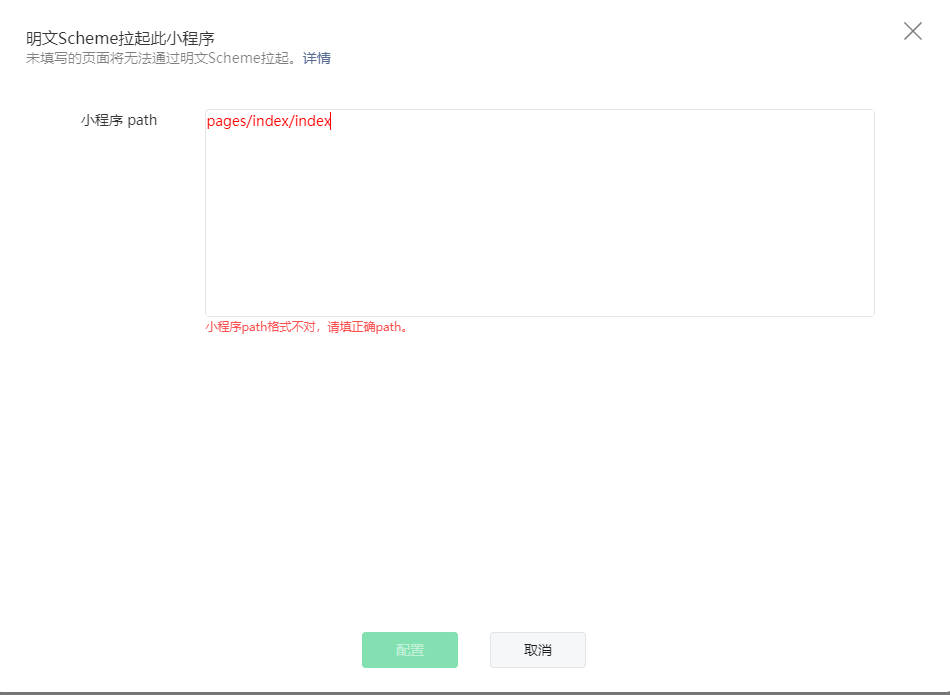Cancel with the 取消 button
Viewport: 950px width, 695px height.
click(537, 650)
